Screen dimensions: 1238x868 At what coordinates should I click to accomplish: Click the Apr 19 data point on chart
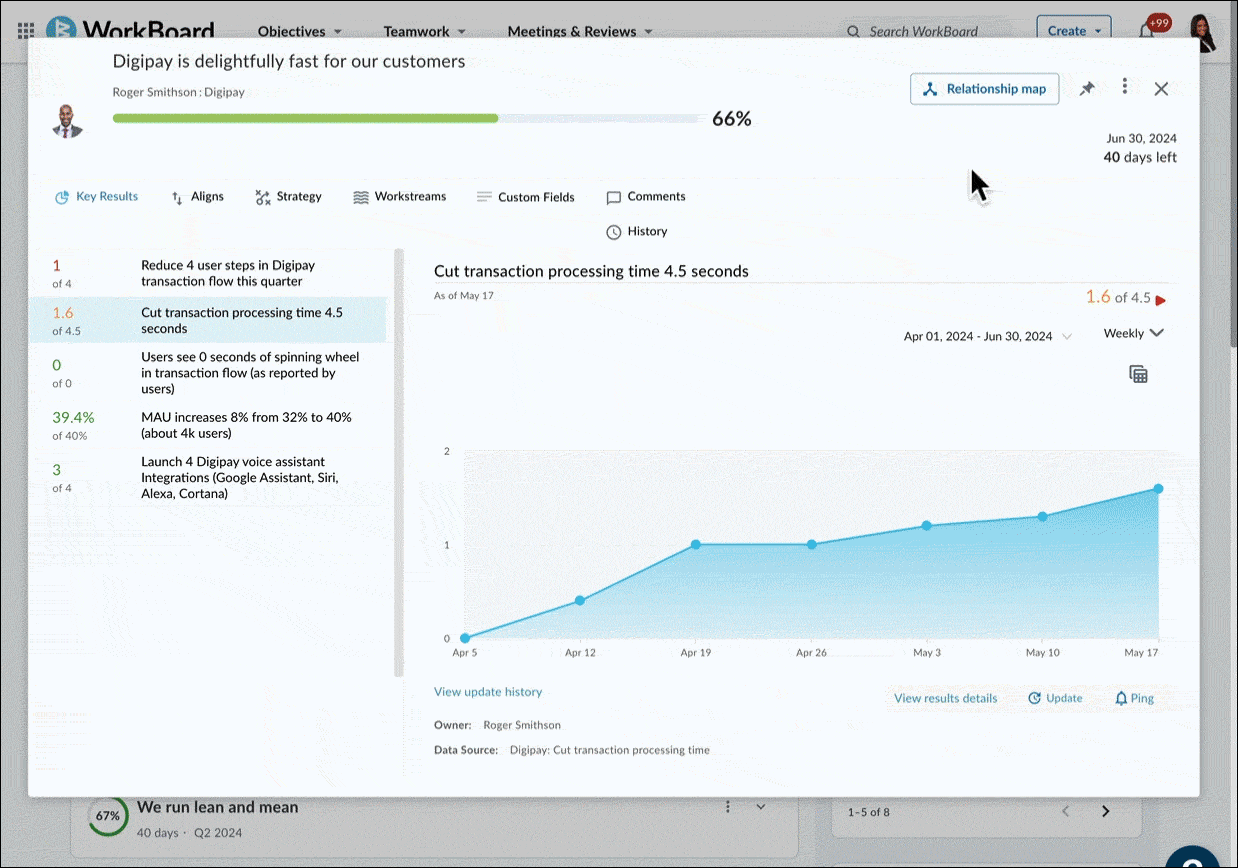tap(696, 545)
